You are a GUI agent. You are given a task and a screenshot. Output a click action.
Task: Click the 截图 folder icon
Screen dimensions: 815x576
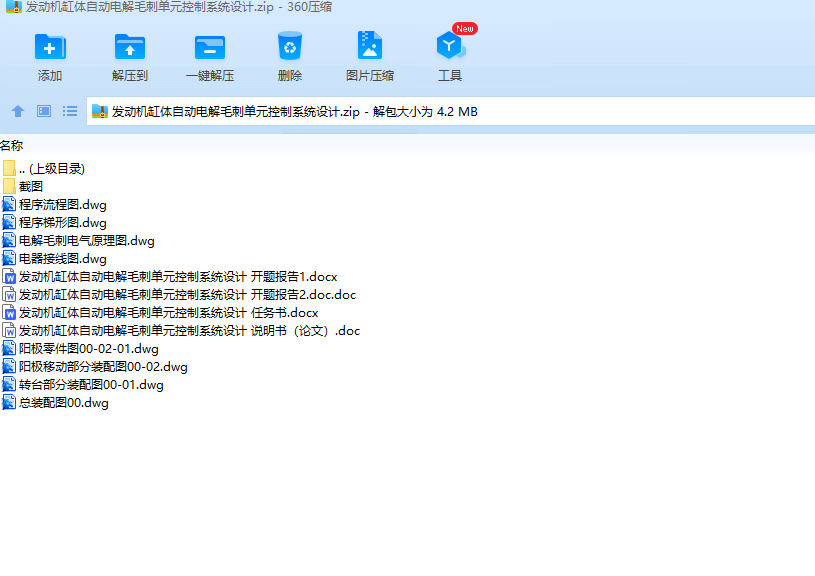pyautogui.click(x=9, y=186)
